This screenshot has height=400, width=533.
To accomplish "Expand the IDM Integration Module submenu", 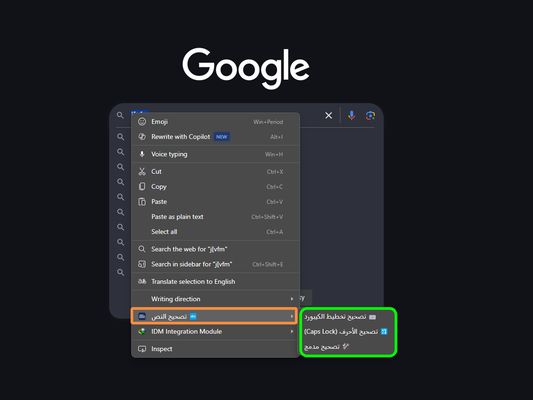I will pos(215,331).
